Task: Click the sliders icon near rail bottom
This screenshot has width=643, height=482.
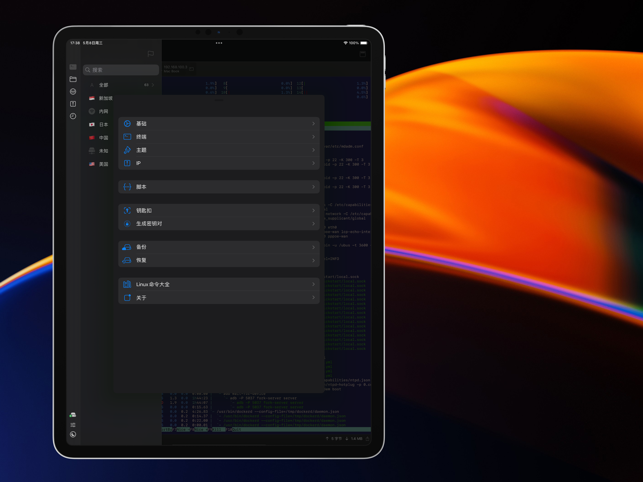Action: (73, 425)
